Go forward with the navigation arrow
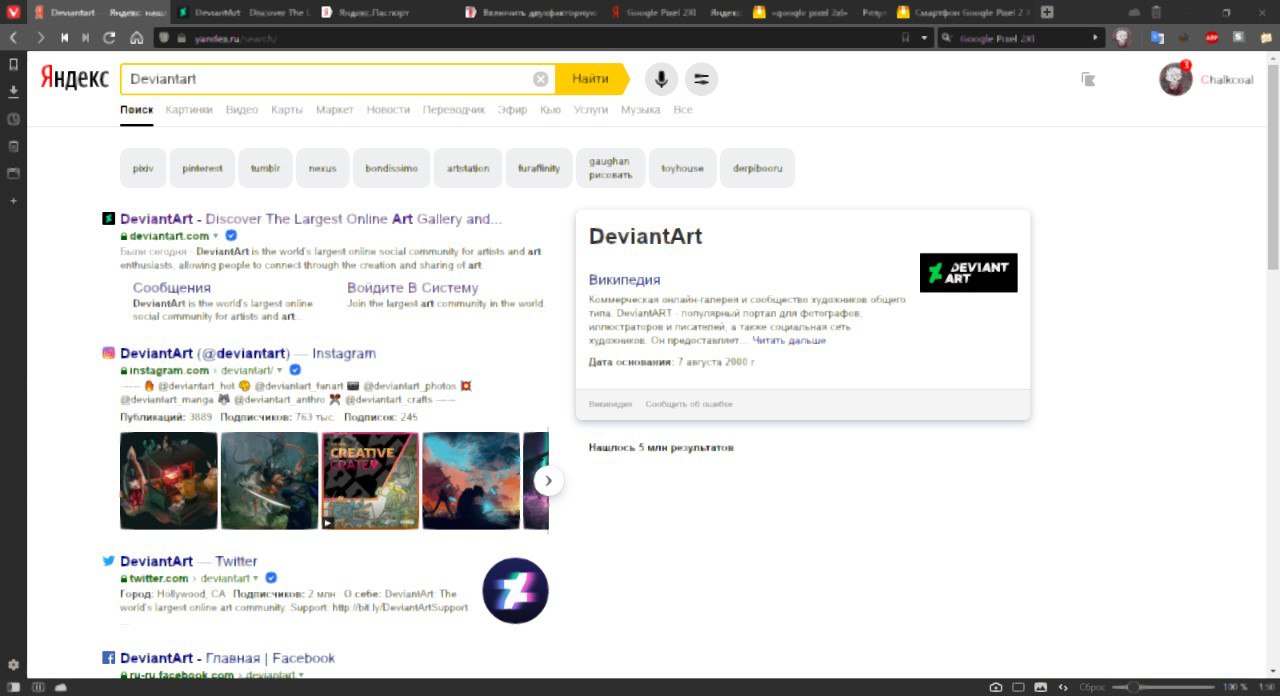Screen dimensions: 1280x696 click(x=40, y=37)
